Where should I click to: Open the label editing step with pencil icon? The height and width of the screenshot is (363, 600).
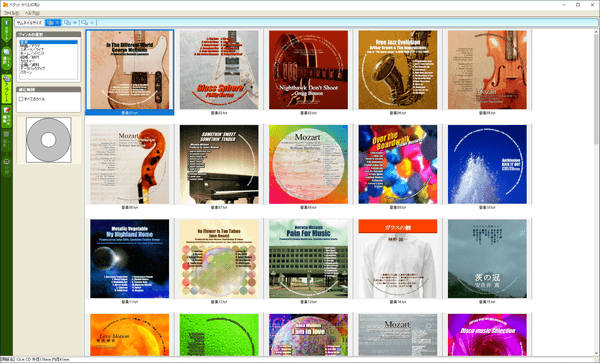pyautogui.click(x=7, y=117)
